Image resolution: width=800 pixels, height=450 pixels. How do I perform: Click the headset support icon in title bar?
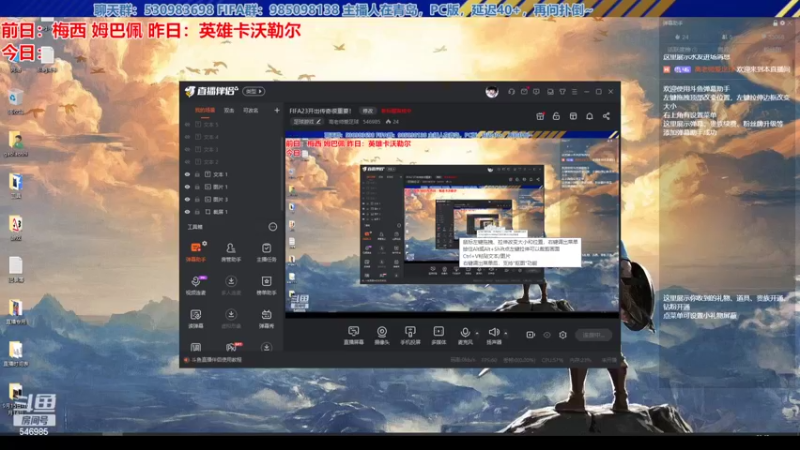[511, 91]
